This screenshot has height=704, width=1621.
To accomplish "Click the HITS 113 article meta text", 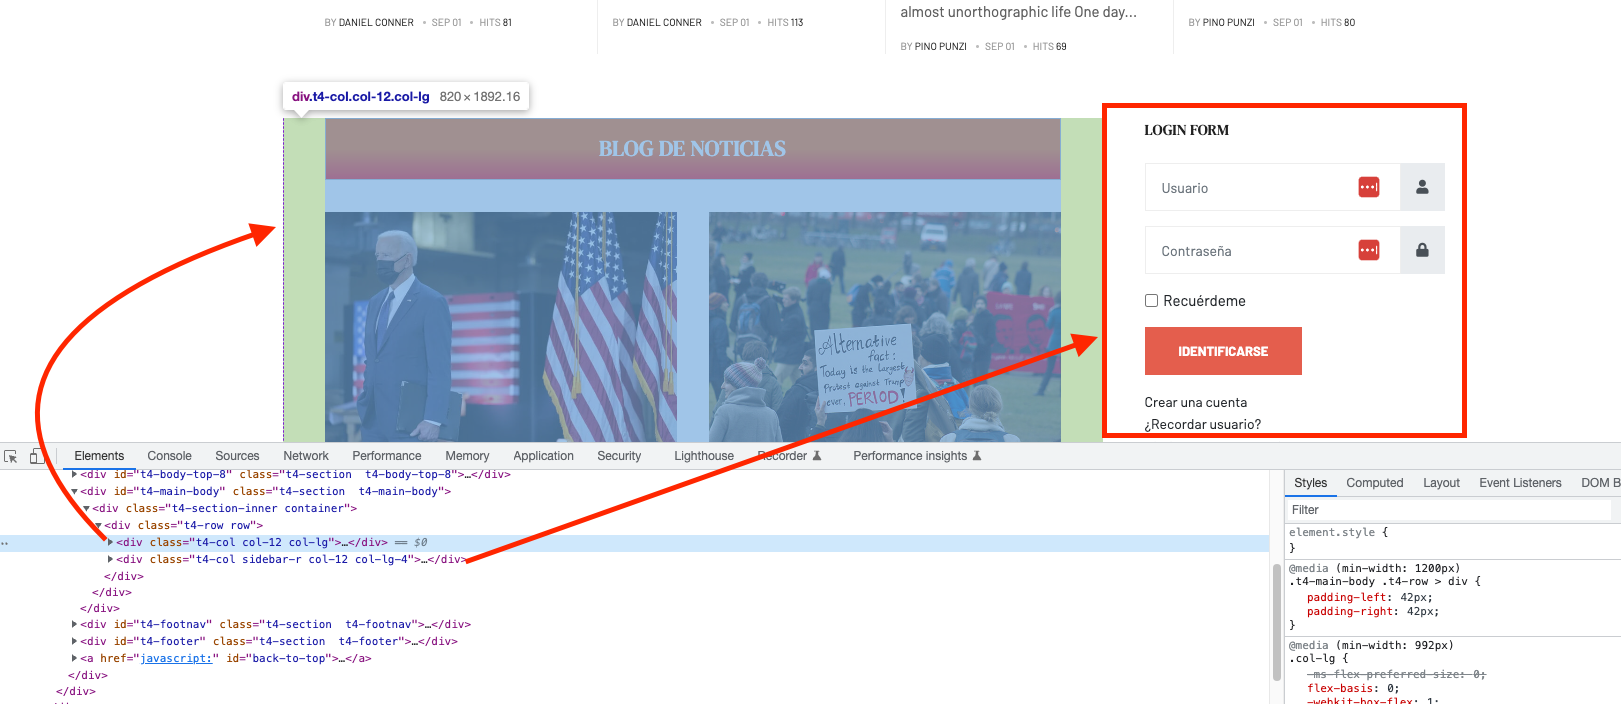I will tap(785, 22).
